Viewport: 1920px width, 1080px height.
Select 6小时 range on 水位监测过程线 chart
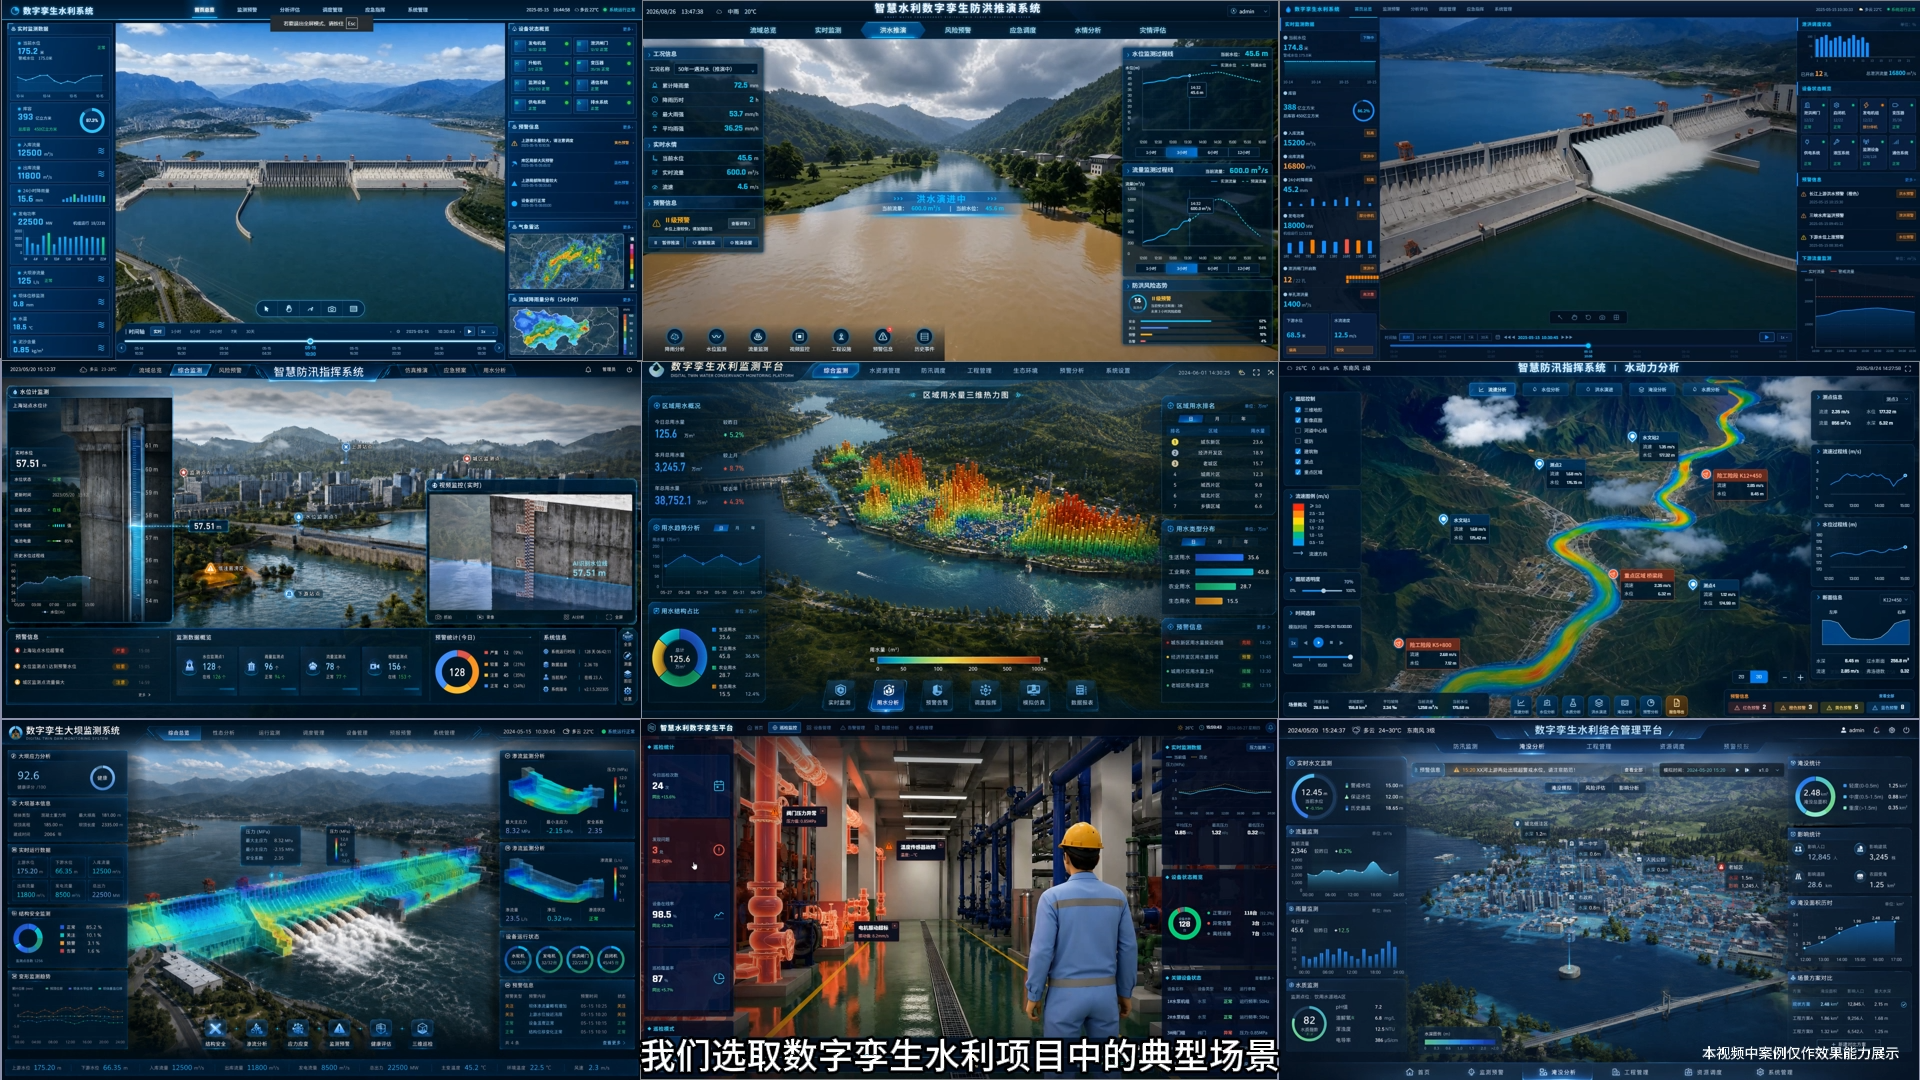1213,152
